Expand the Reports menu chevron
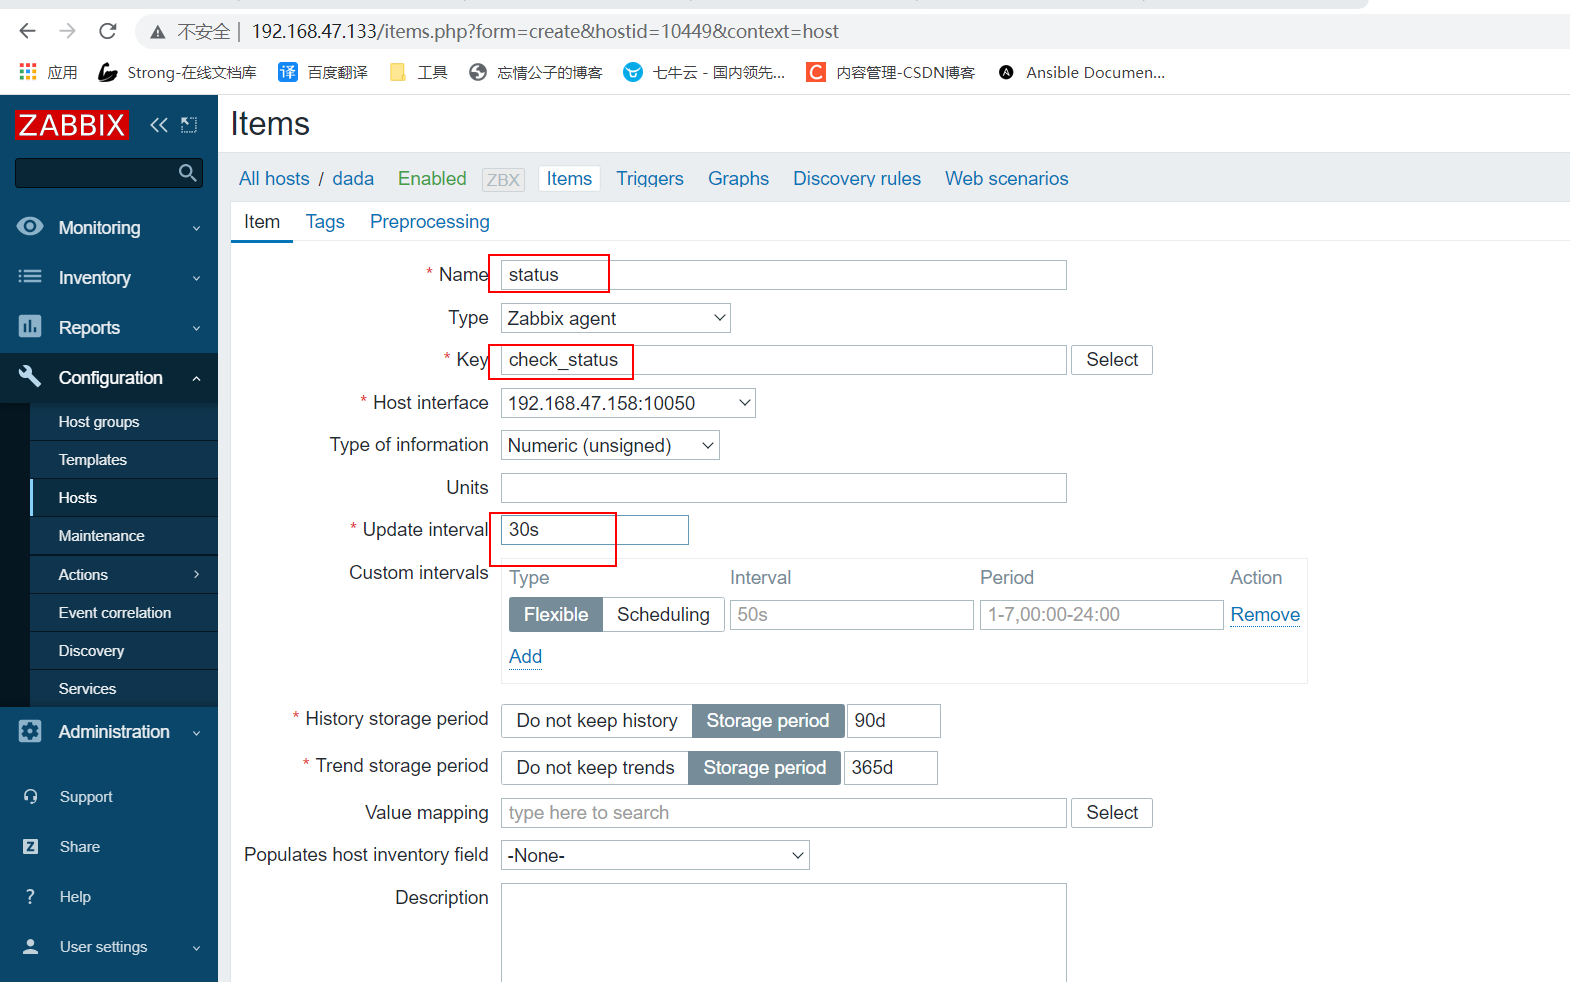The height and width of the screenshot is (982, 1570). pyautogui.click(x=196, y=328)
